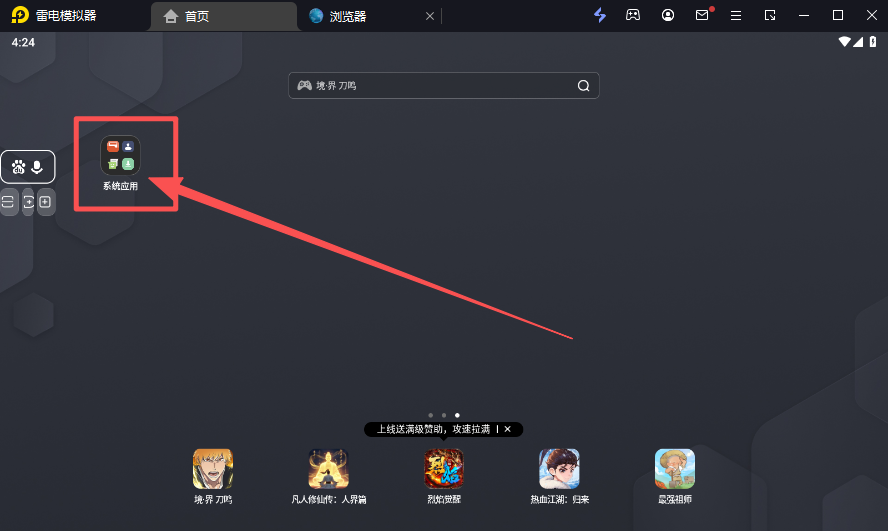Click the window-select icon in title bar

770,15
